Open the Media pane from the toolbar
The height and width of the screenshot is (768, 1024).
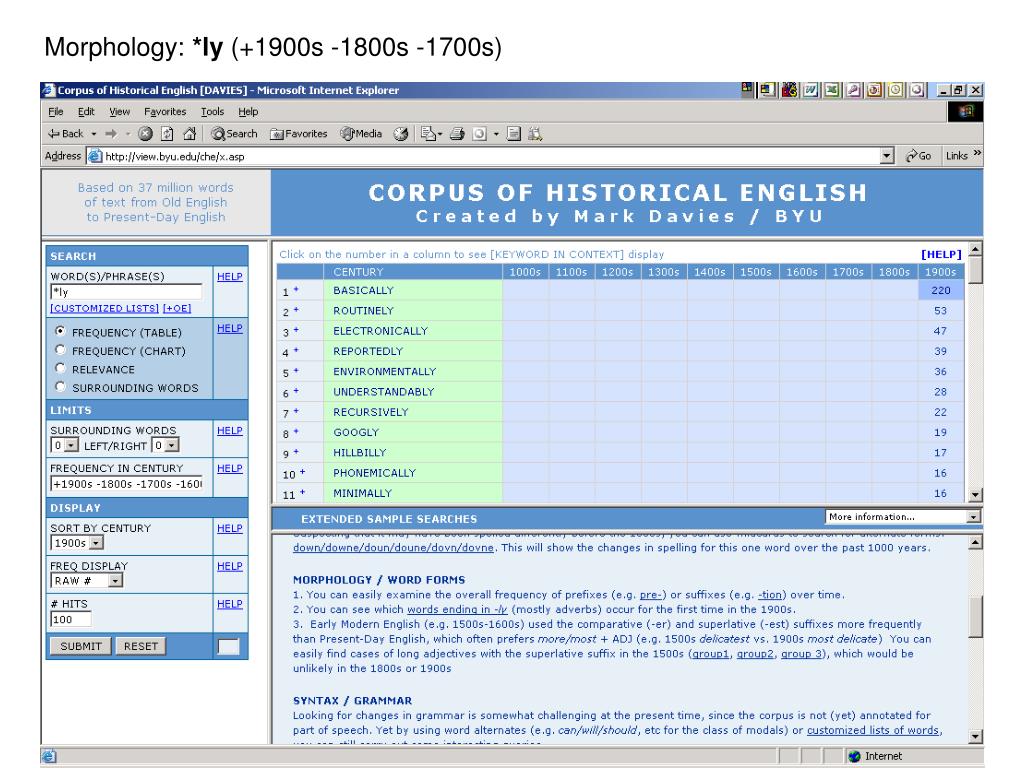[x=361, y=134]
